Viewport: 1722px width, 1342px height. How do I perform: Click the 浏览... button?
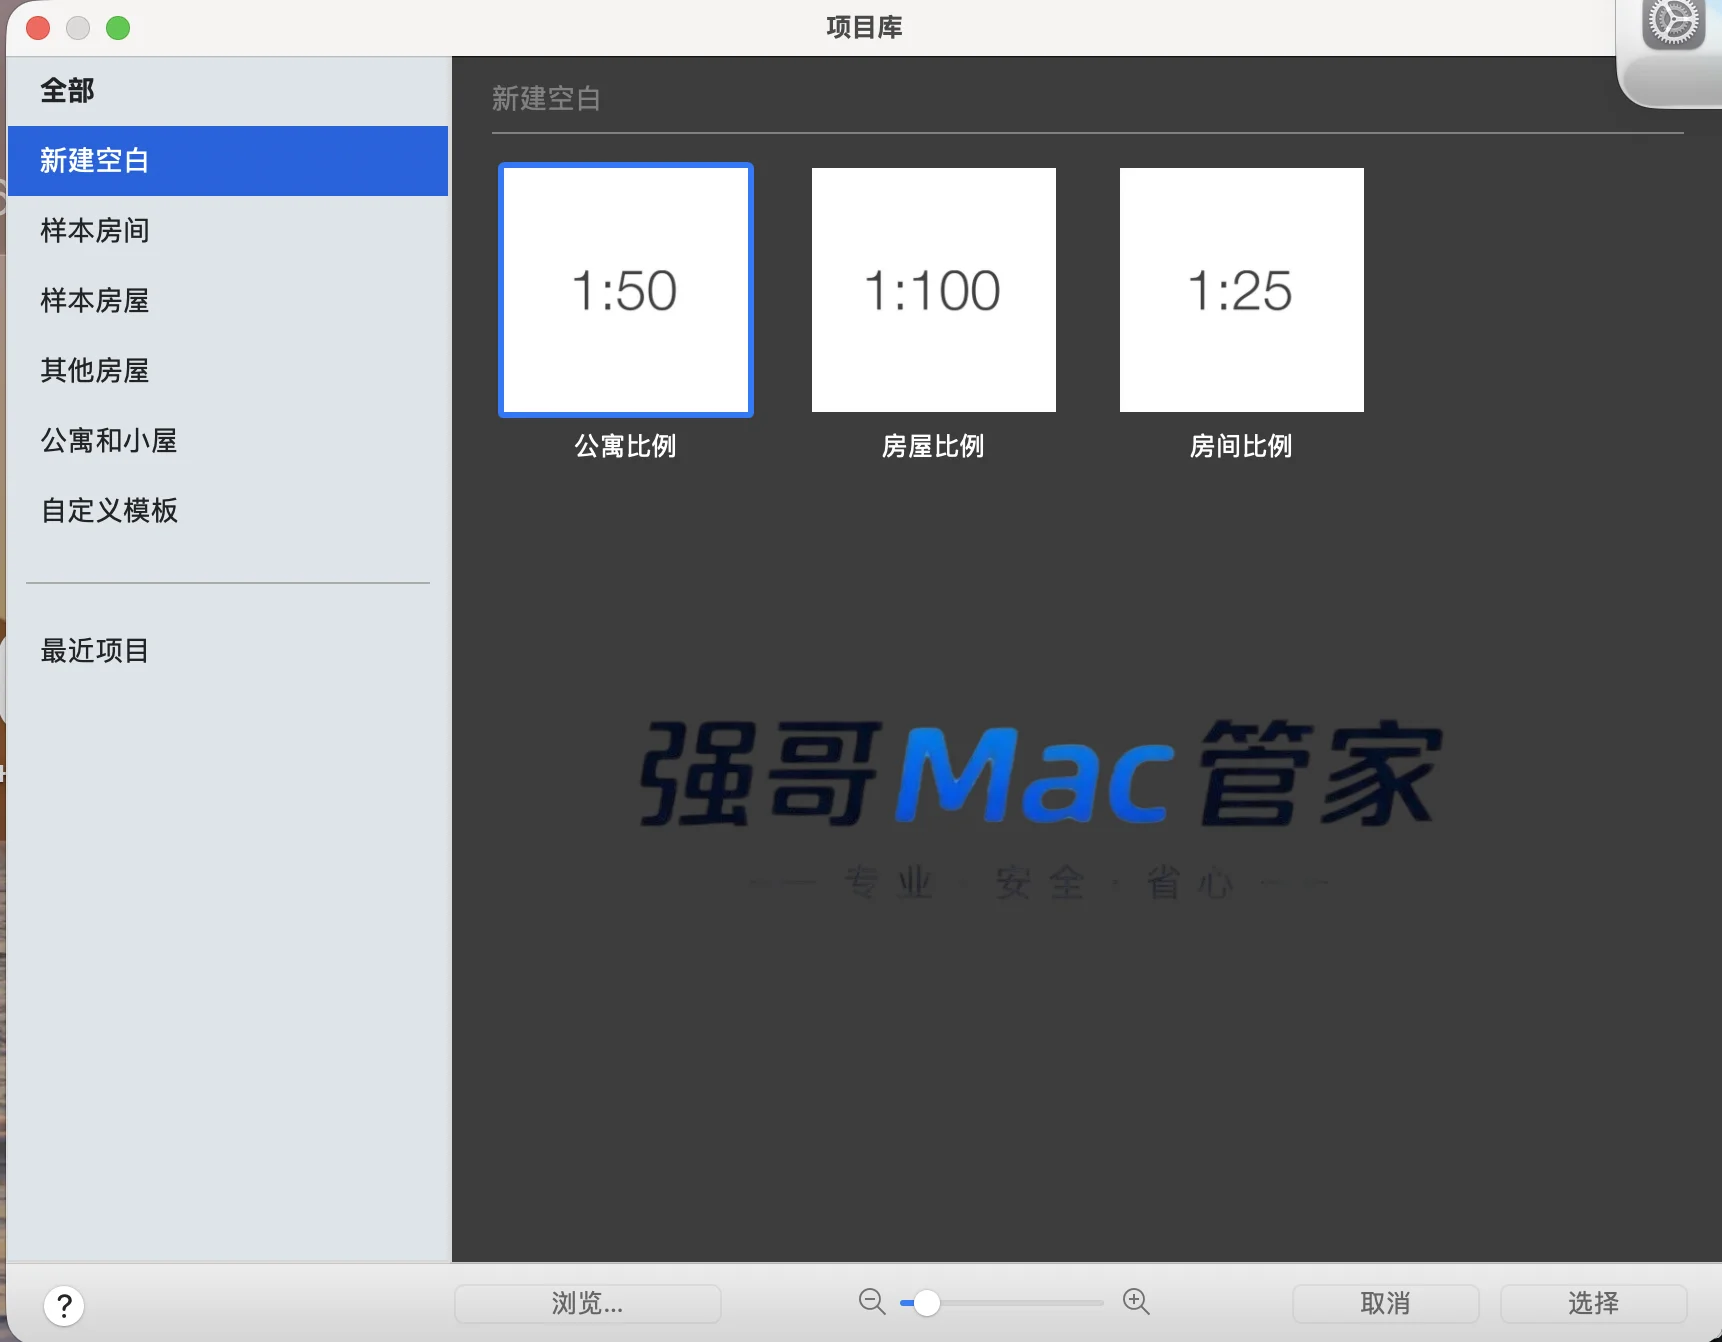(x=588, y=1303)
